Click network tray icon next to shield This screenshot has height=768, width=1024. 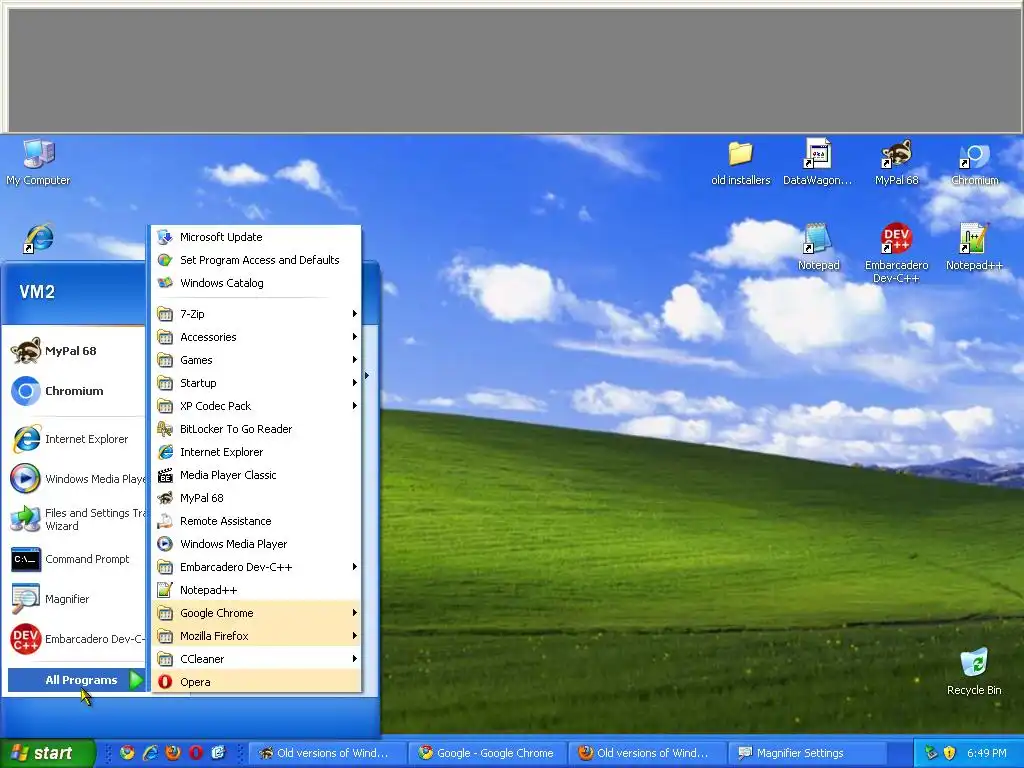pos(931,753)
